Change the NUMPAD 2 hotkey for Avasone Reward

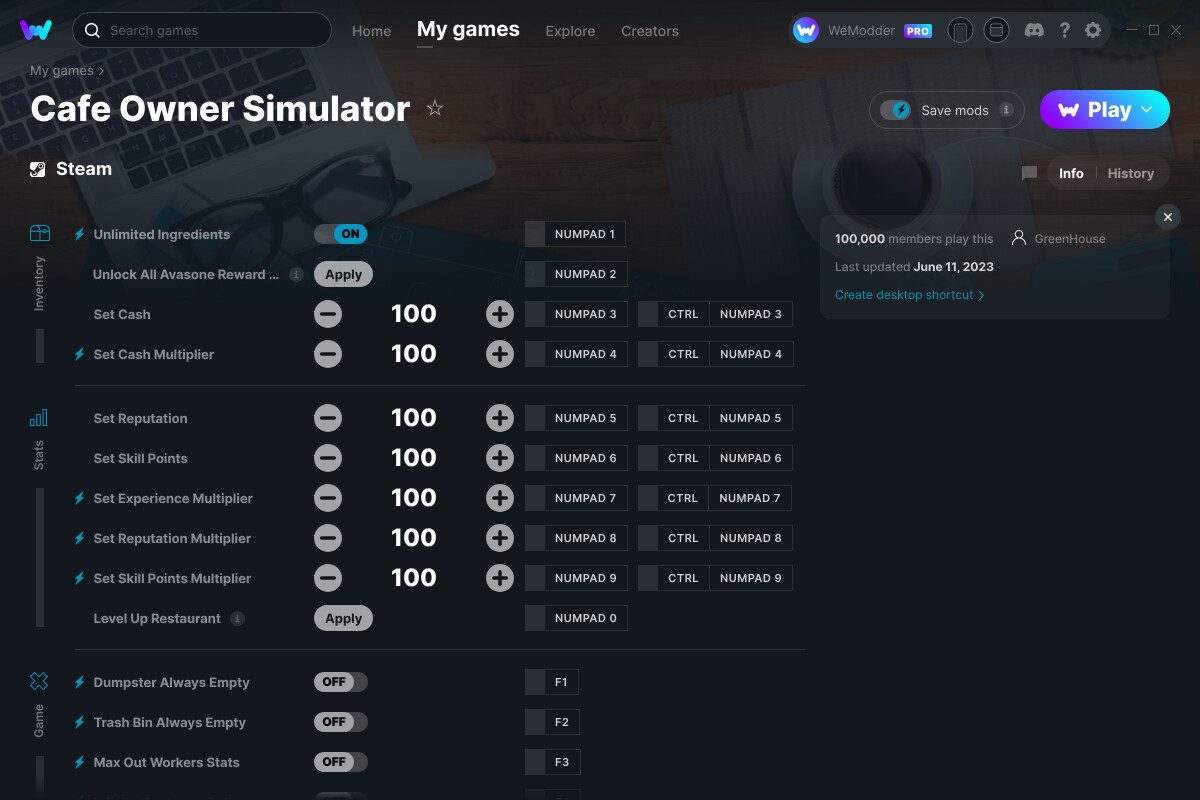[576, 274]
